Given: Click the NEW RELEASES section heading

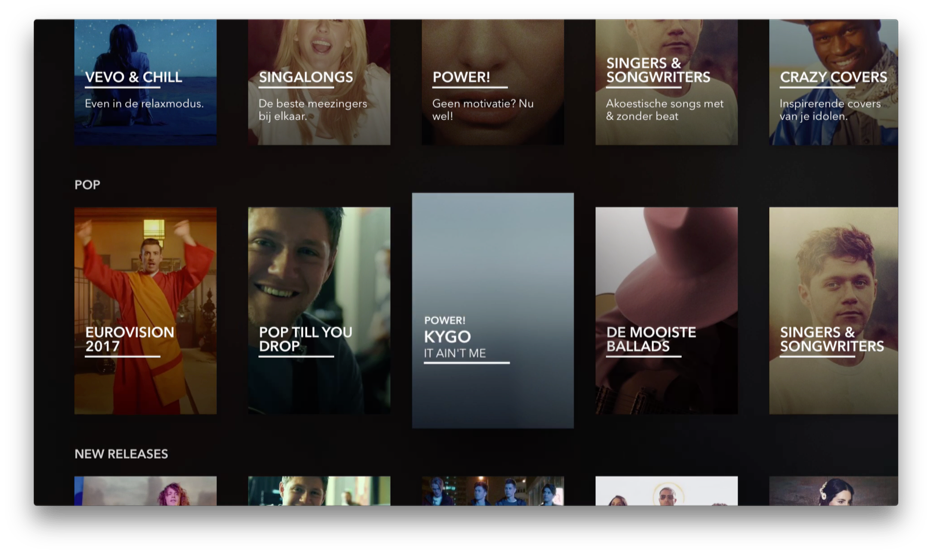Looking at the screenshot, I should click(121, 454).
